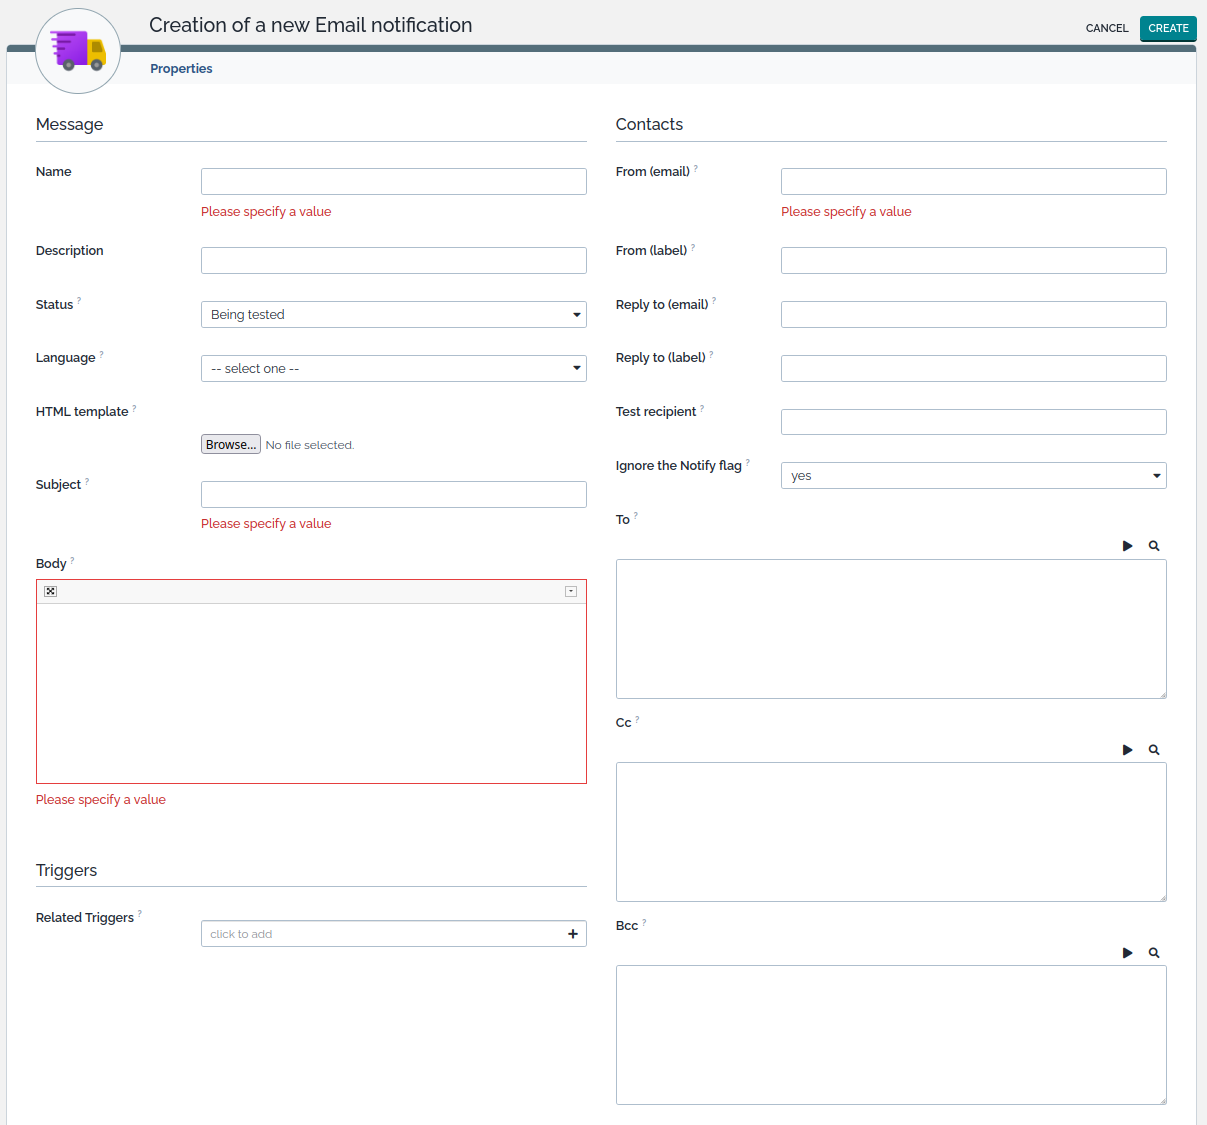Image resolution: width=1207 pixels, height=1125 pixels.
Task: Click into the Subject text field
Action: [x=393, y=495]
